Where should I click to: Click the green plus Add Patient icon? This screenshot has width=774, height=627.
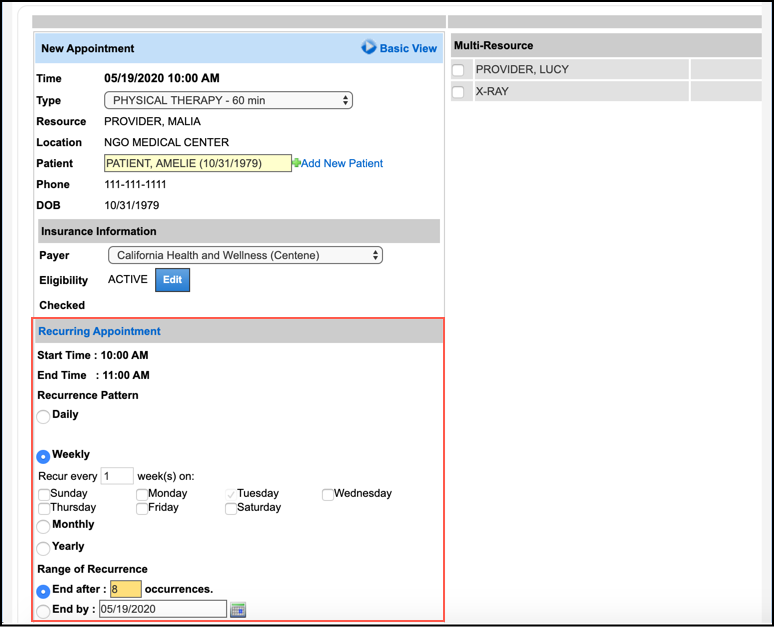(x=296, y=163)
